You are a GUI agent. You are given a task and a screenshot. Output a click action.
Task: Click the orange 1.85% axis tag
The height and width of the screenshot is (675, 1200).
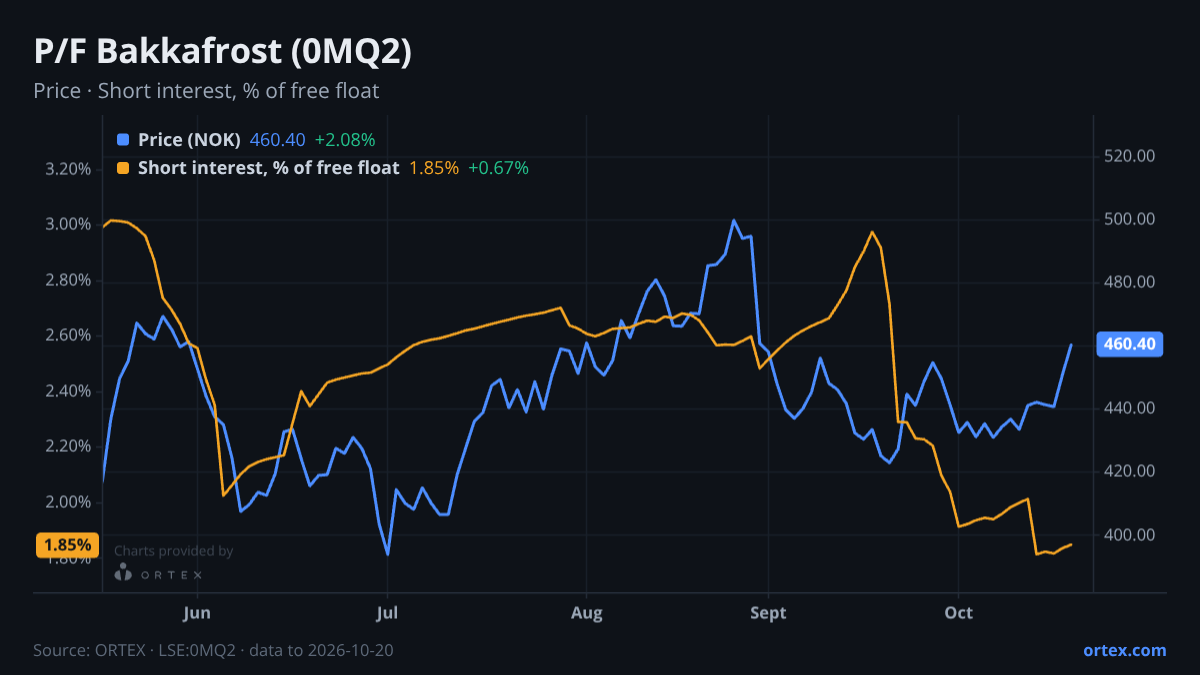coord(68,545)
